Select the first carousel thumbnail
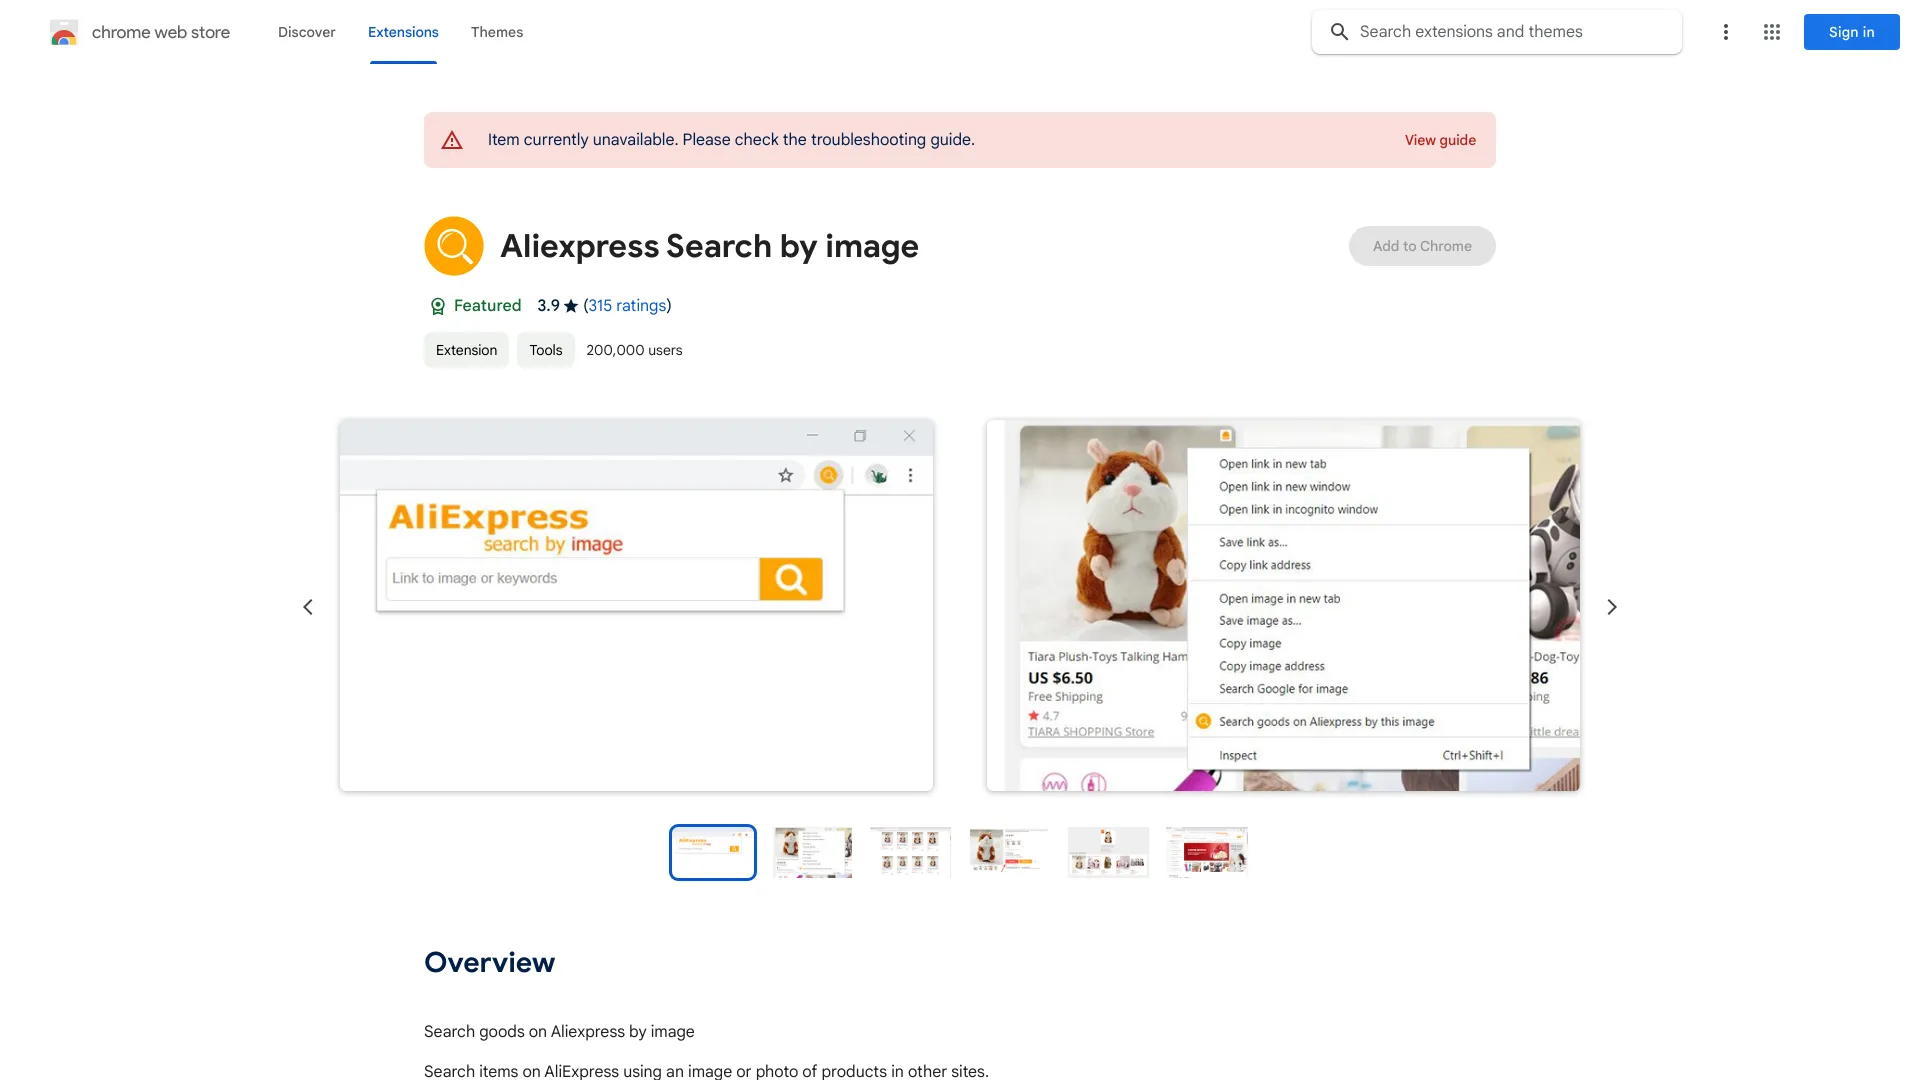This screenshot has height=1080, width=1920. (x=713, y=853)
